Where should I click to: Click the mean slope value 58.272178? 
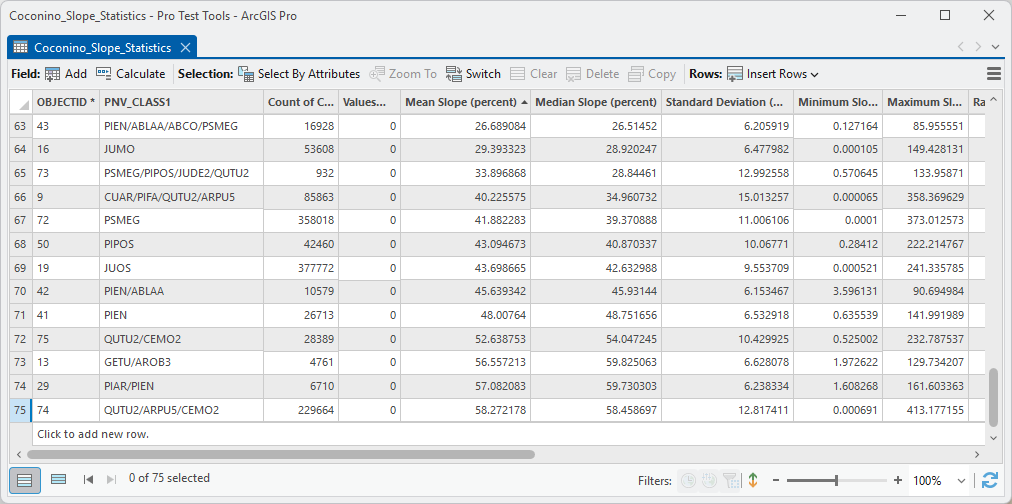tap(465, 410)
